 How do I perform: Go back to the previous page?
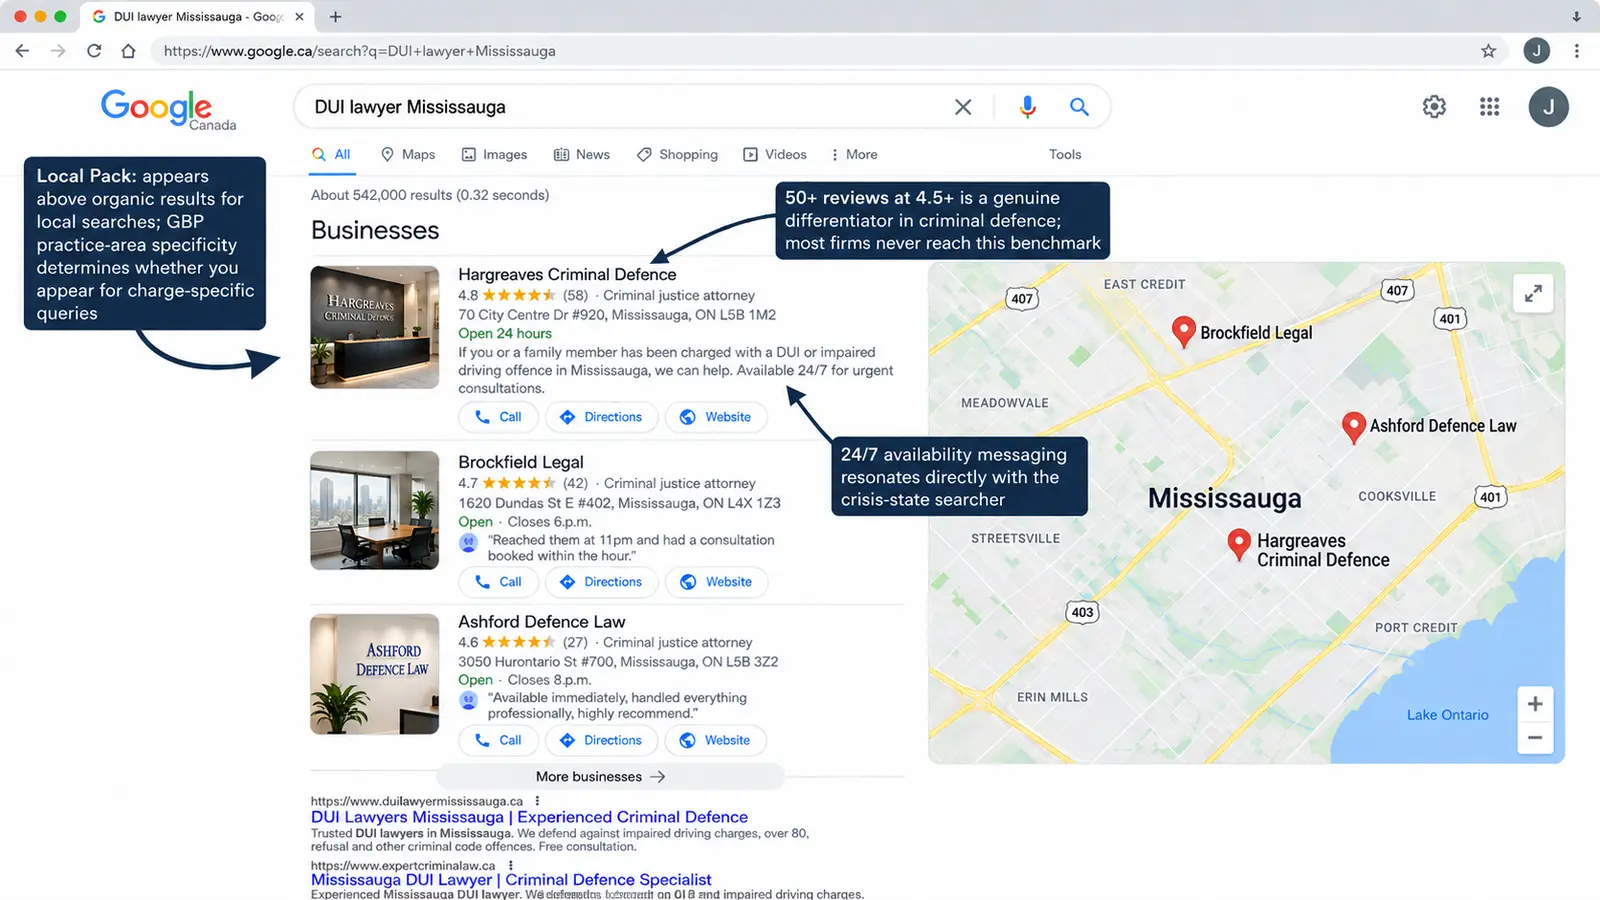[x=22, y=51]
